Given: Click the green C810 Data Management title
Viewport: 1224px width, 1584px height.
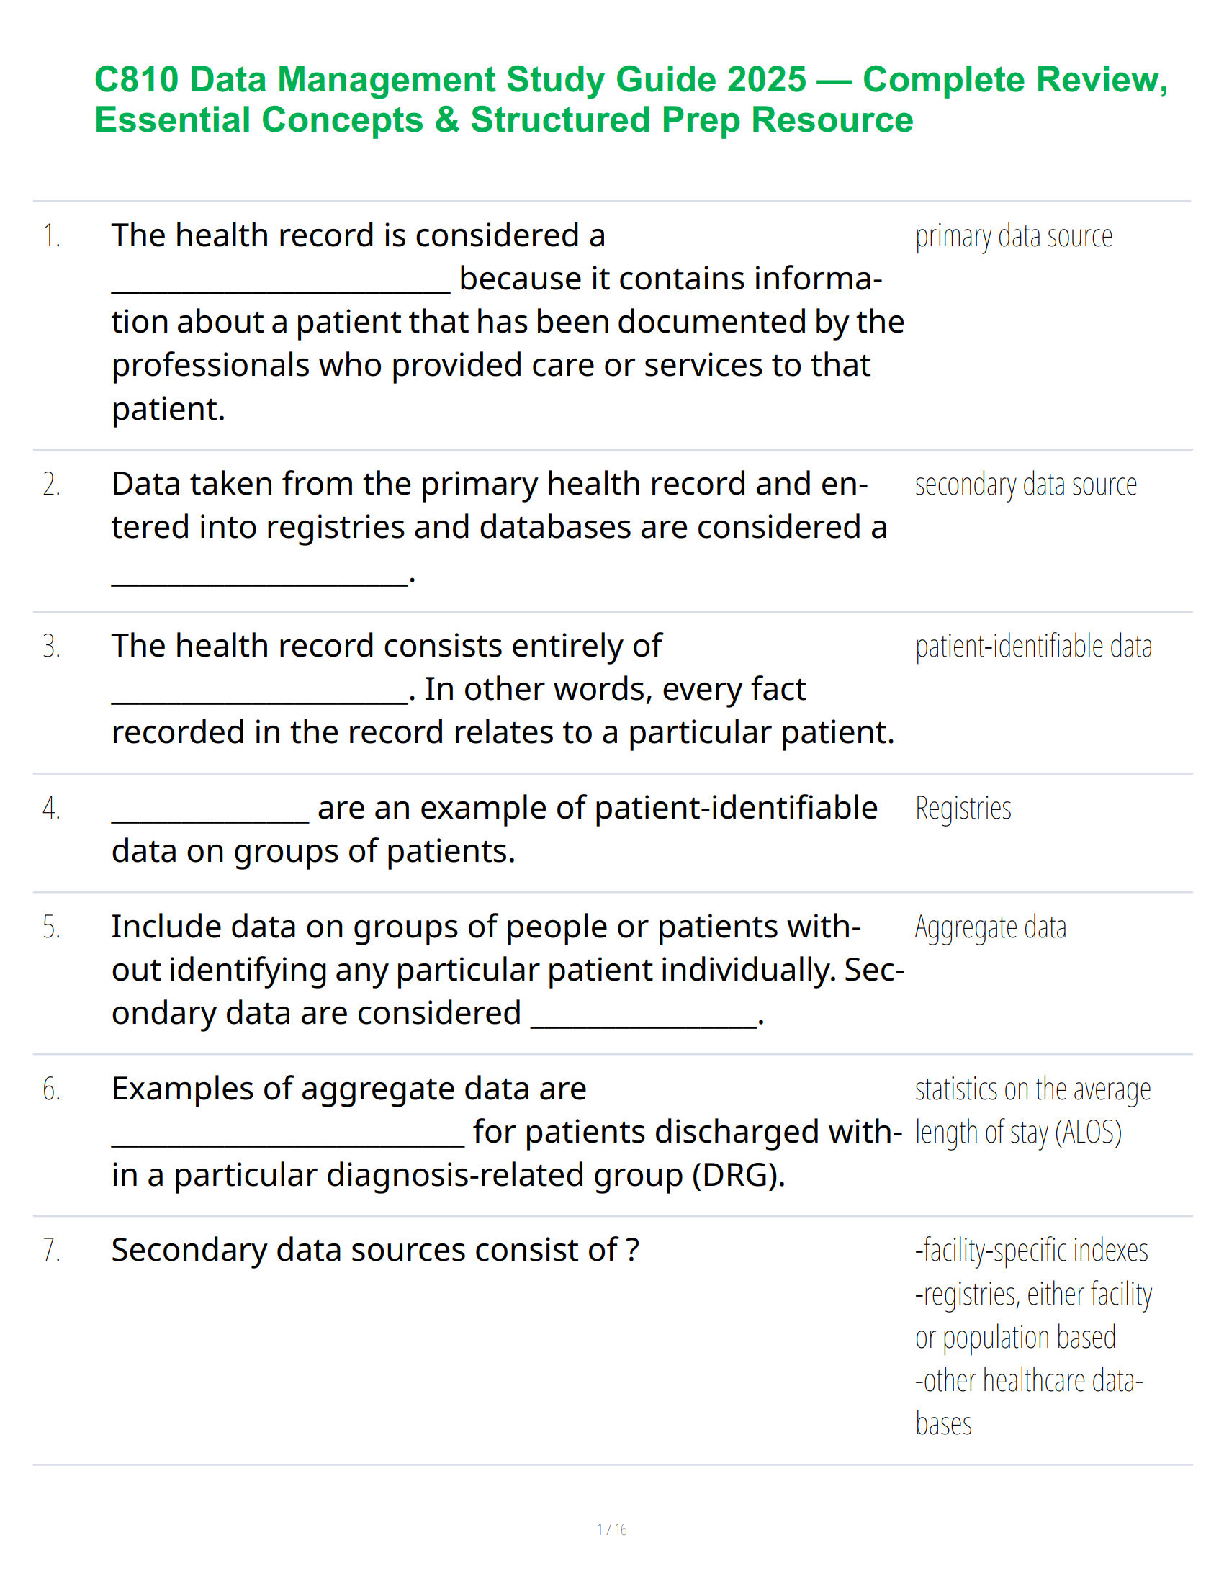Looking at the screenshot, I should (x=630, y=99).
